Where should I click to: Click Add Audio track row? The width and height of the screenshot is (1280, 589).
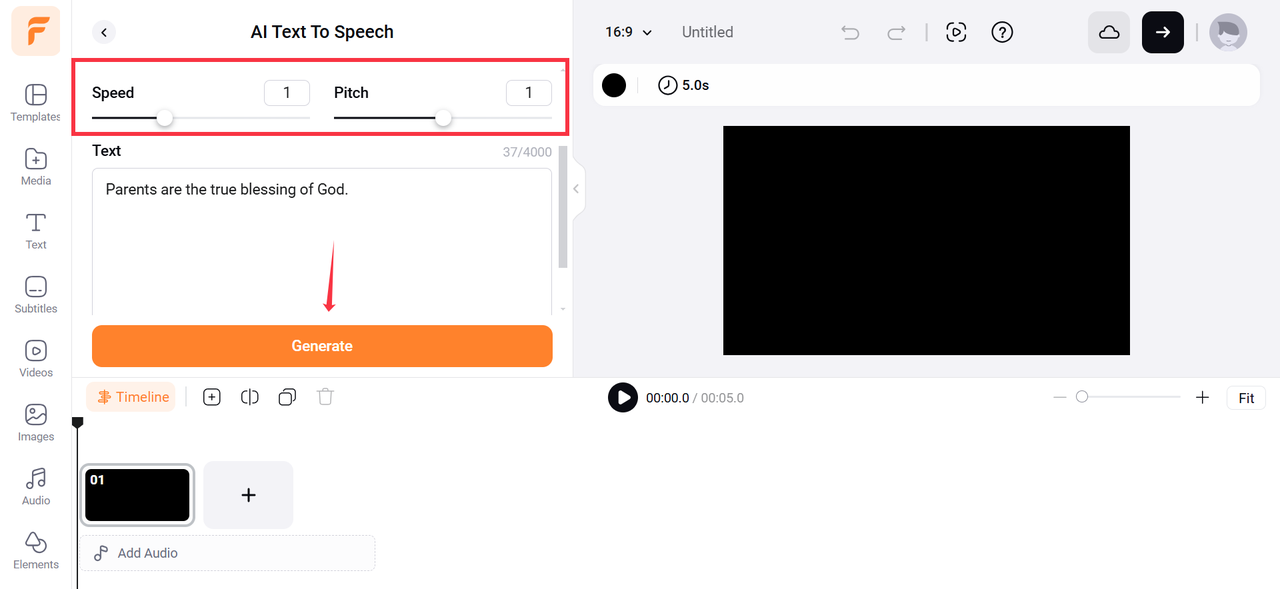(230, 553)
